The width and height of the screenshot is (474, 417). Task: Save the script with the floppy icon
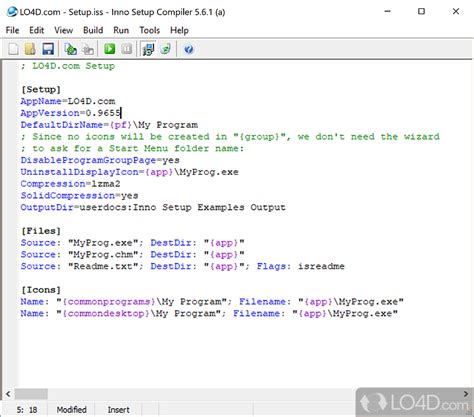click(x=48, y=49)
